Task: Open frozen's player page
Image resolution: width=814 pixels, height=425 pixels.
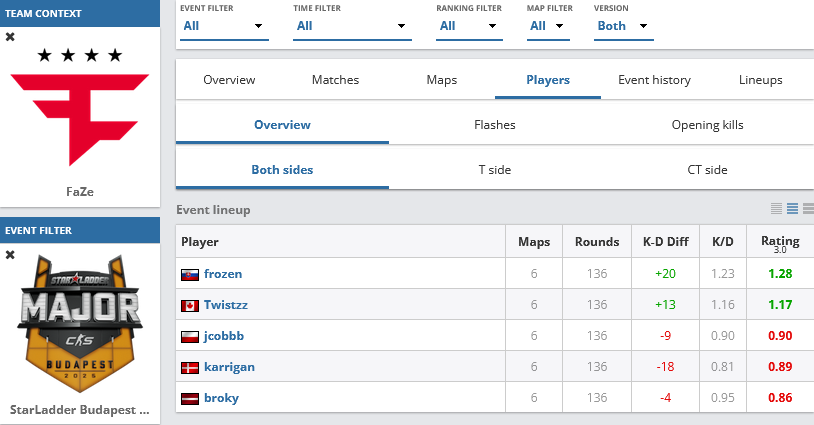Action: click(x=223, y=274)
